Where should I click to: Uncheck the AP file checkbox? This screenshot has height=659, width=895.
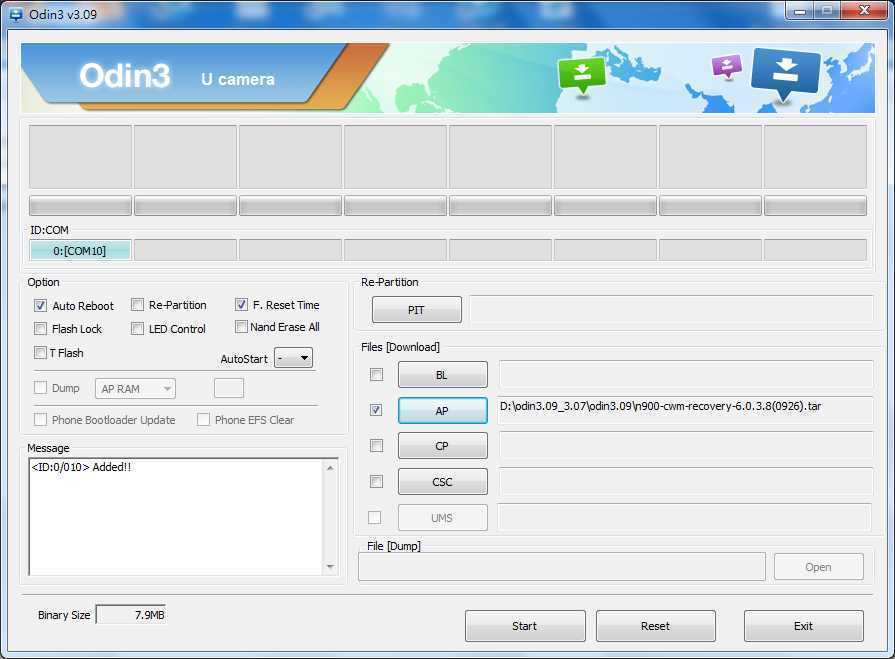pyautogui.click(x=376, y=410)
